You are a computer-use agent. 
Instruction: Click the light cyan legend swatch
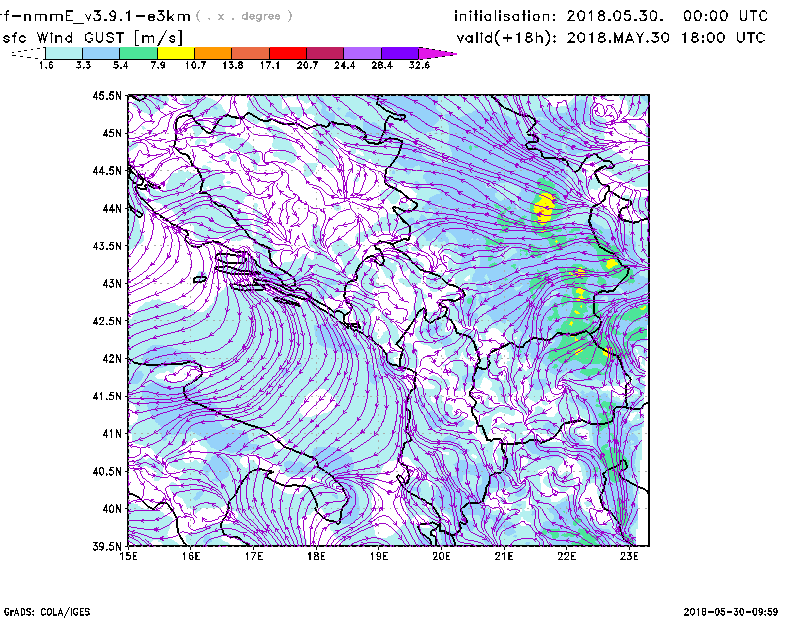[x=64, y=53]
